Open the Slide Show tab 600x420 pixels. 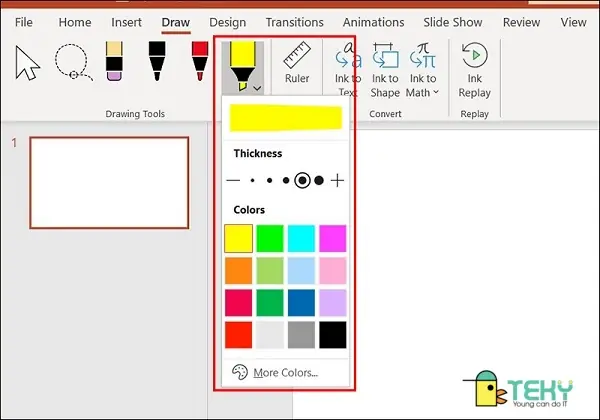[x=453, y=22]
